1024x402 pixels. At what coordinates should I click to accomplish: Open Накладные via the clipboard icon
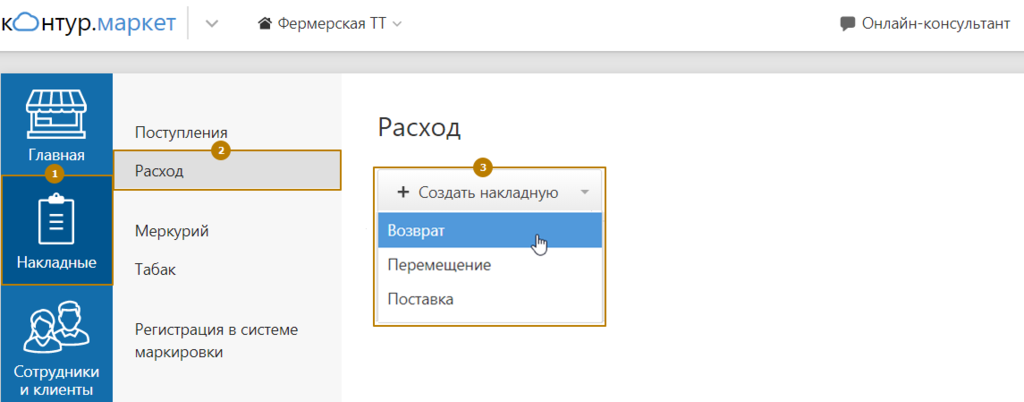[56, 220]
